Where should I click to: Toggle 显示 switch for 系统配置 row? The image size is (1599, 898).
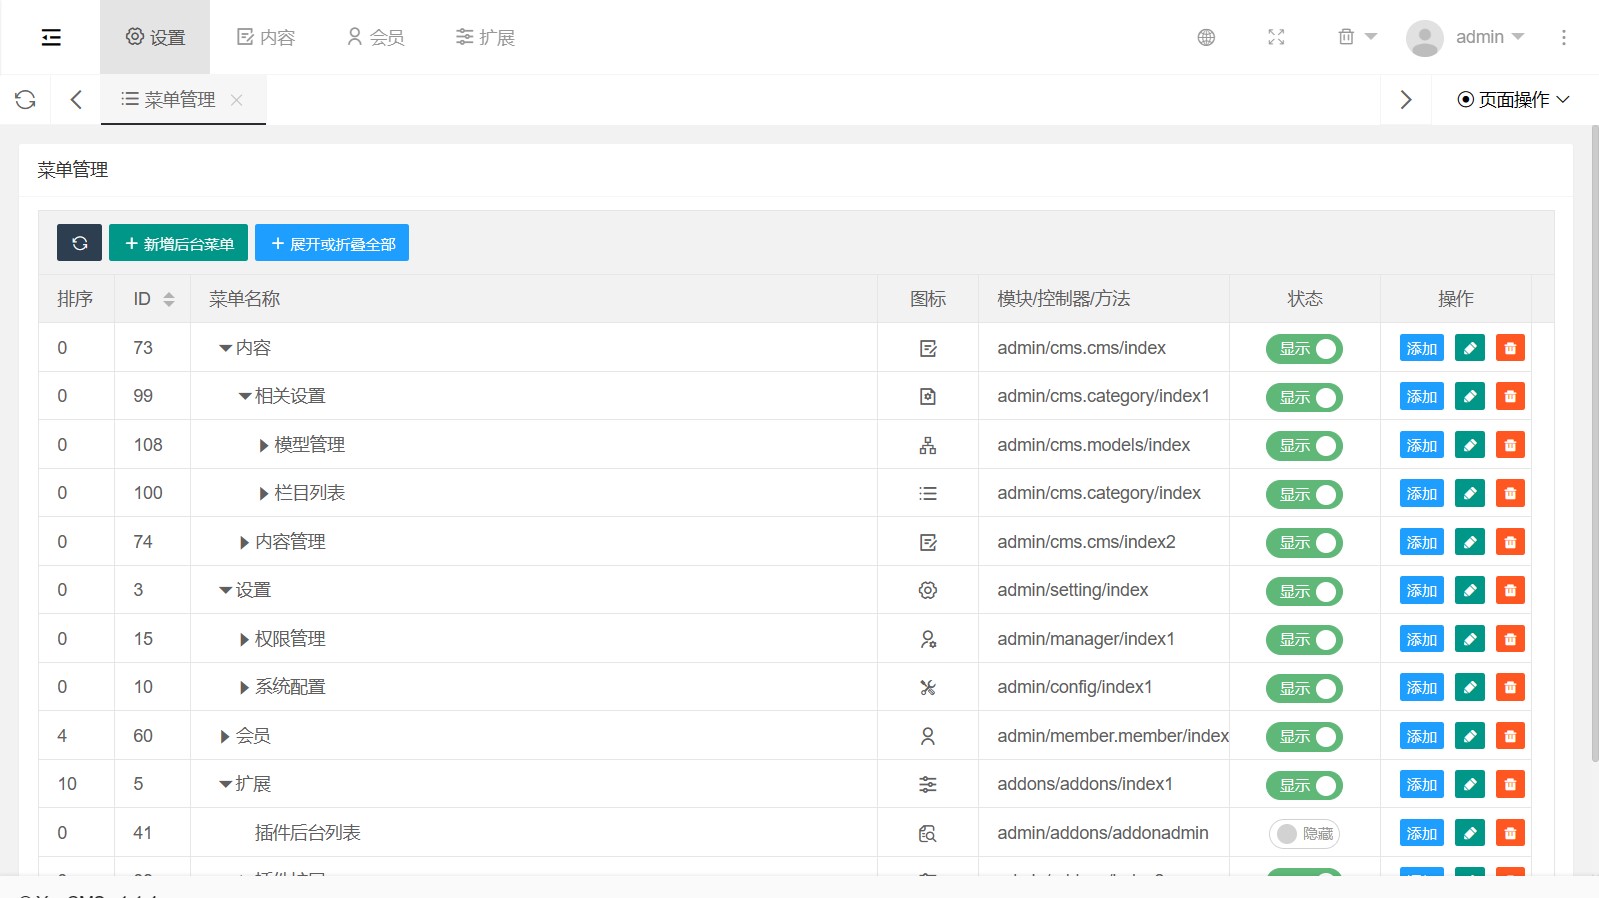(x=1304, y=688)
